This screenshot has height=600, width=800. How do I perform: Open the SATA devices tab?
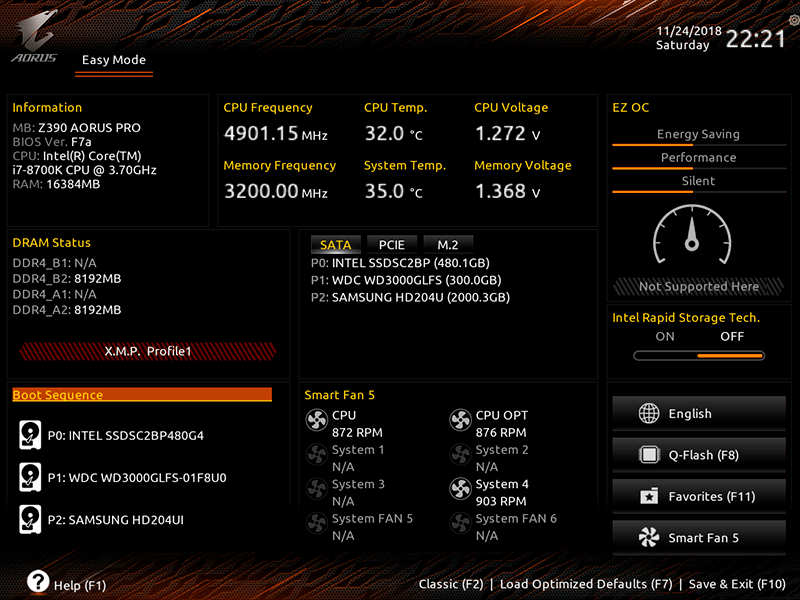pyautogui.click(x=336, y=244)
